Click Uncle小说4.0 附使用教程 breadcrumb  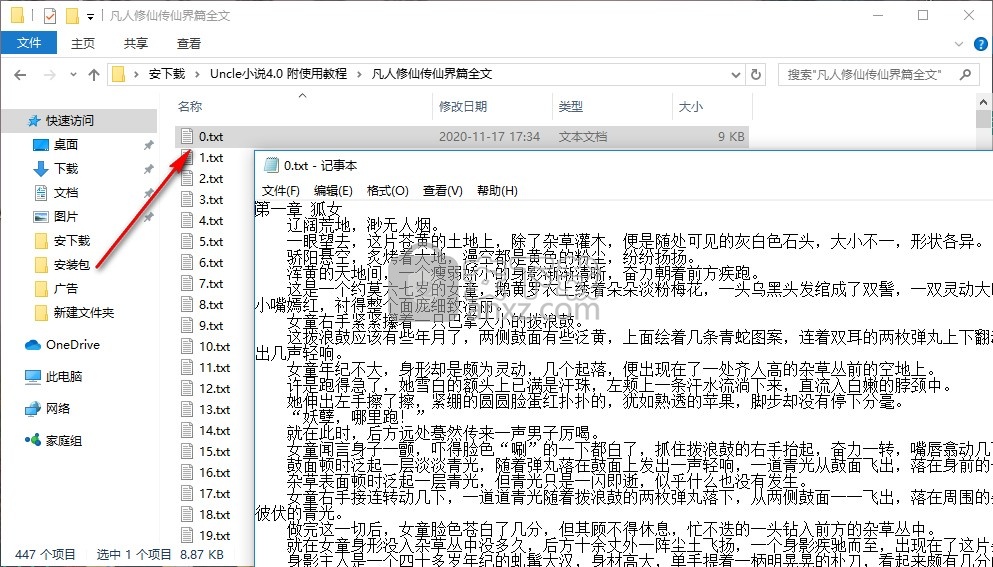click(x=278, y=74)
